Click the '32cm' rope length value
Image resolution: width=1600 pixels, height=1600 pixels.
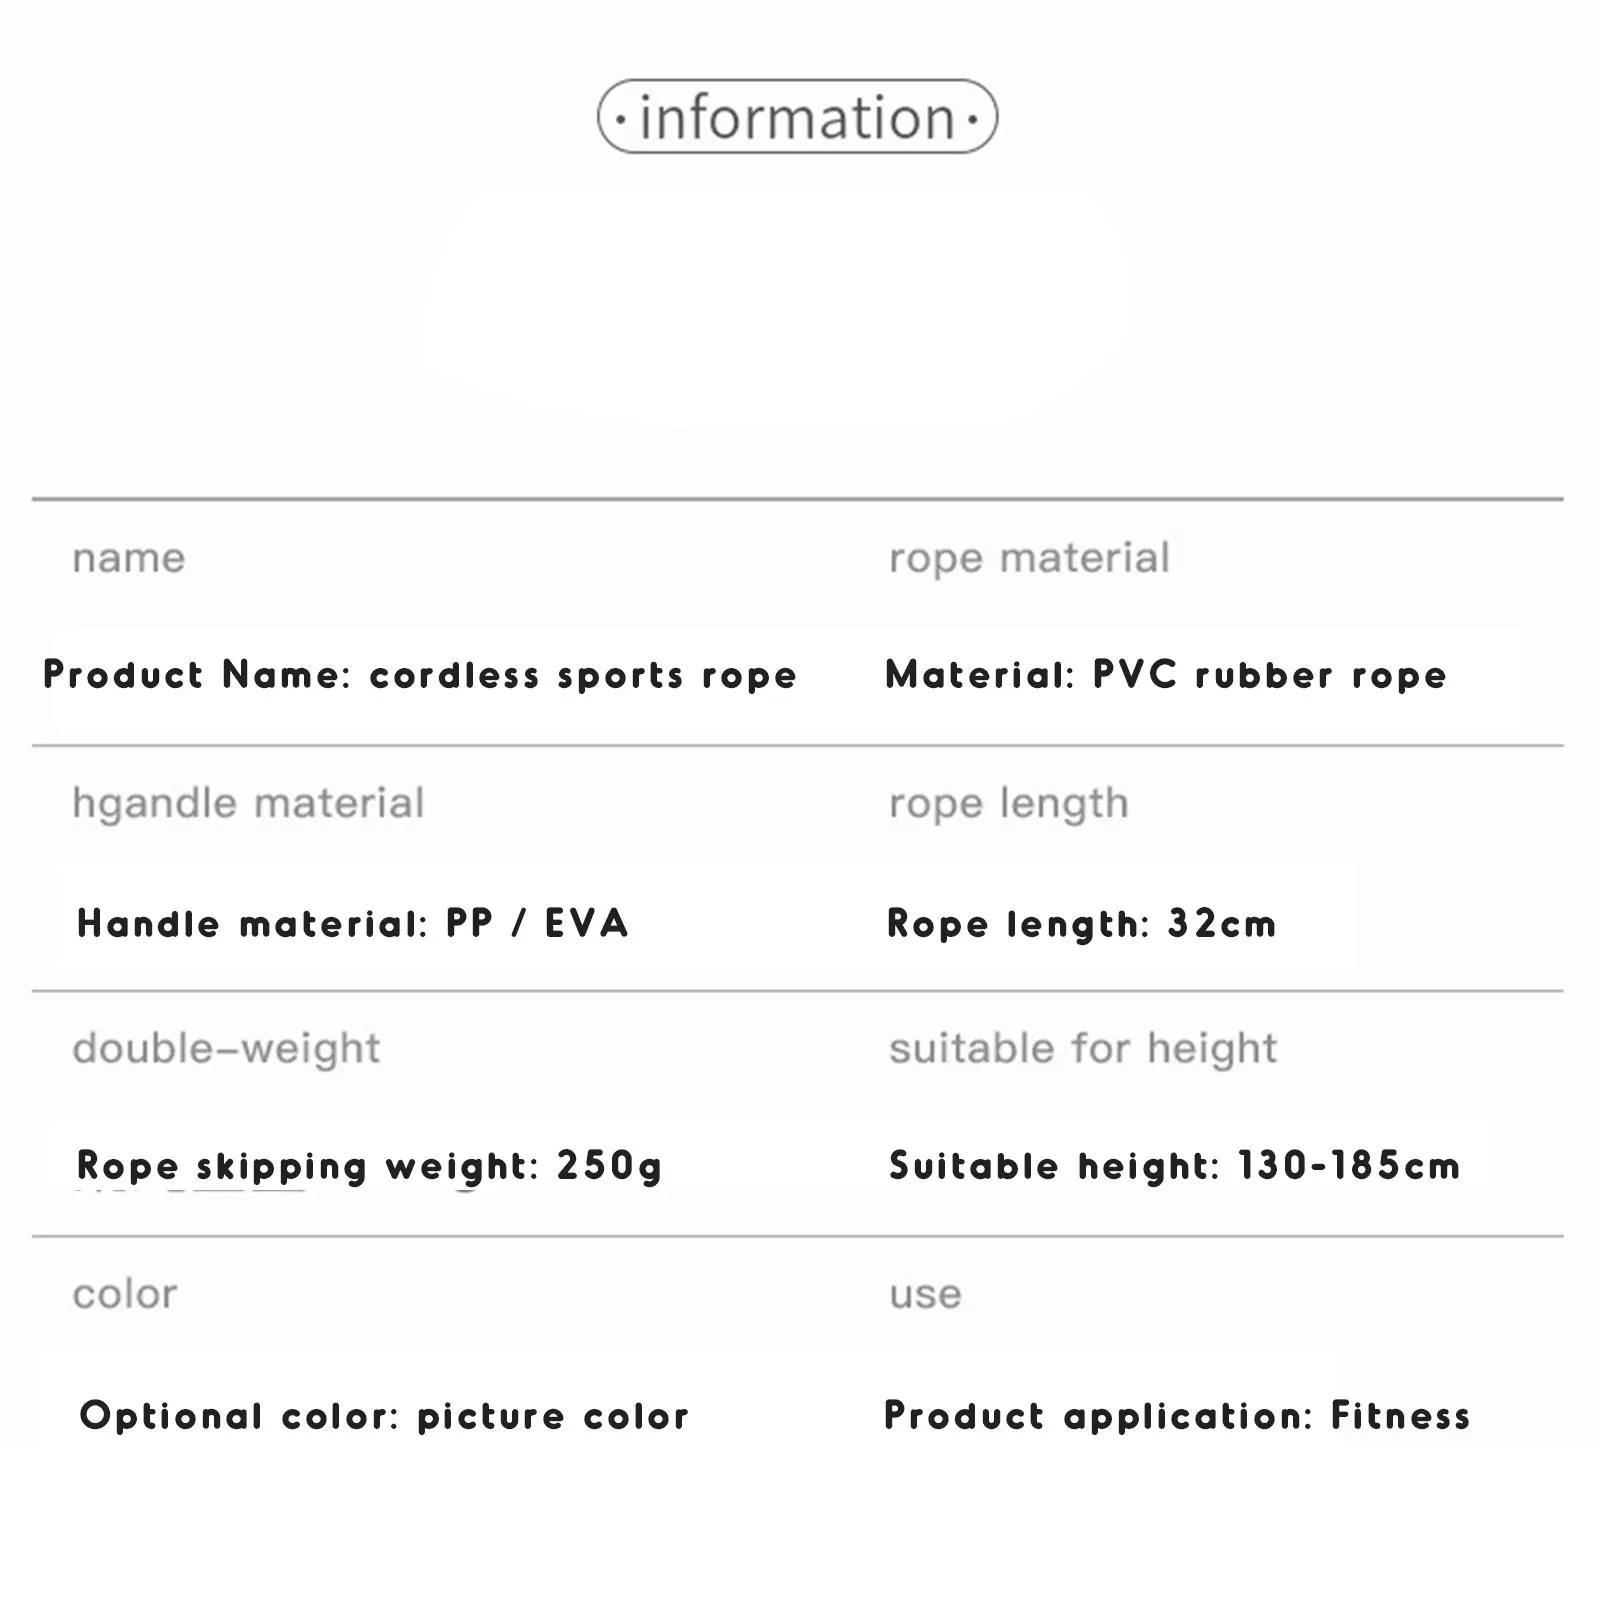pyautogui.click(x=1222, y=924)
